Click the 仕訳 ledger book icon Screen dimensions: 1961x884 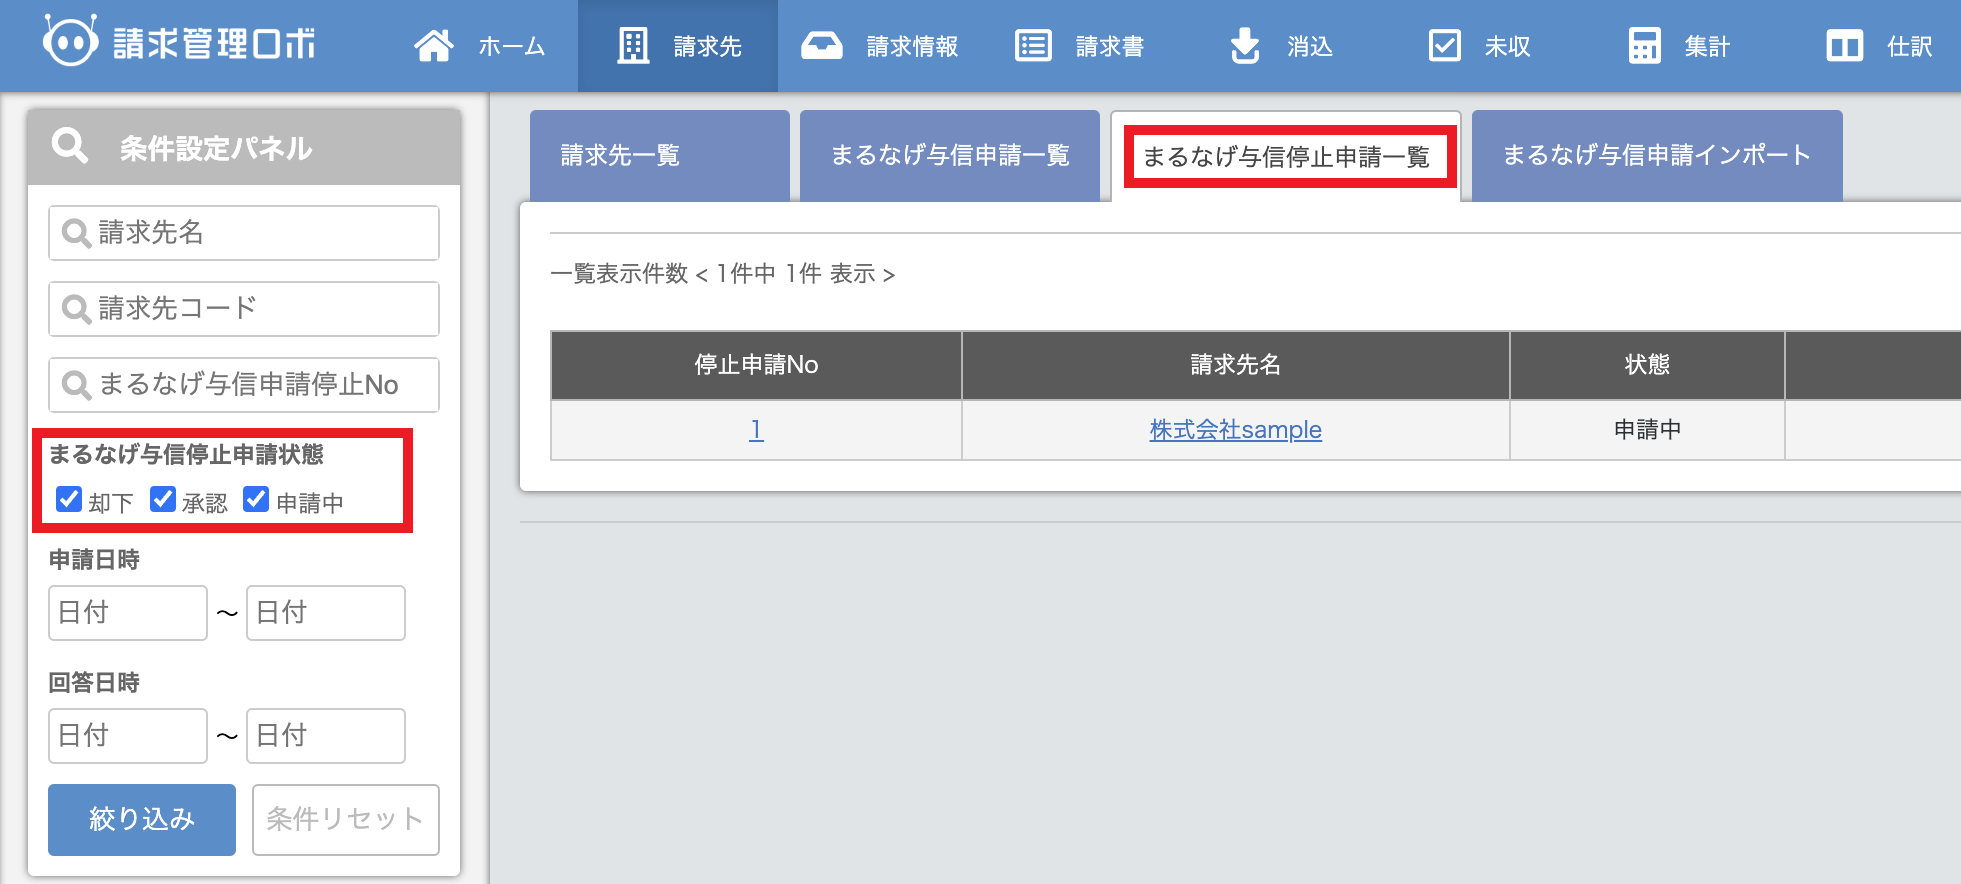1845,46
